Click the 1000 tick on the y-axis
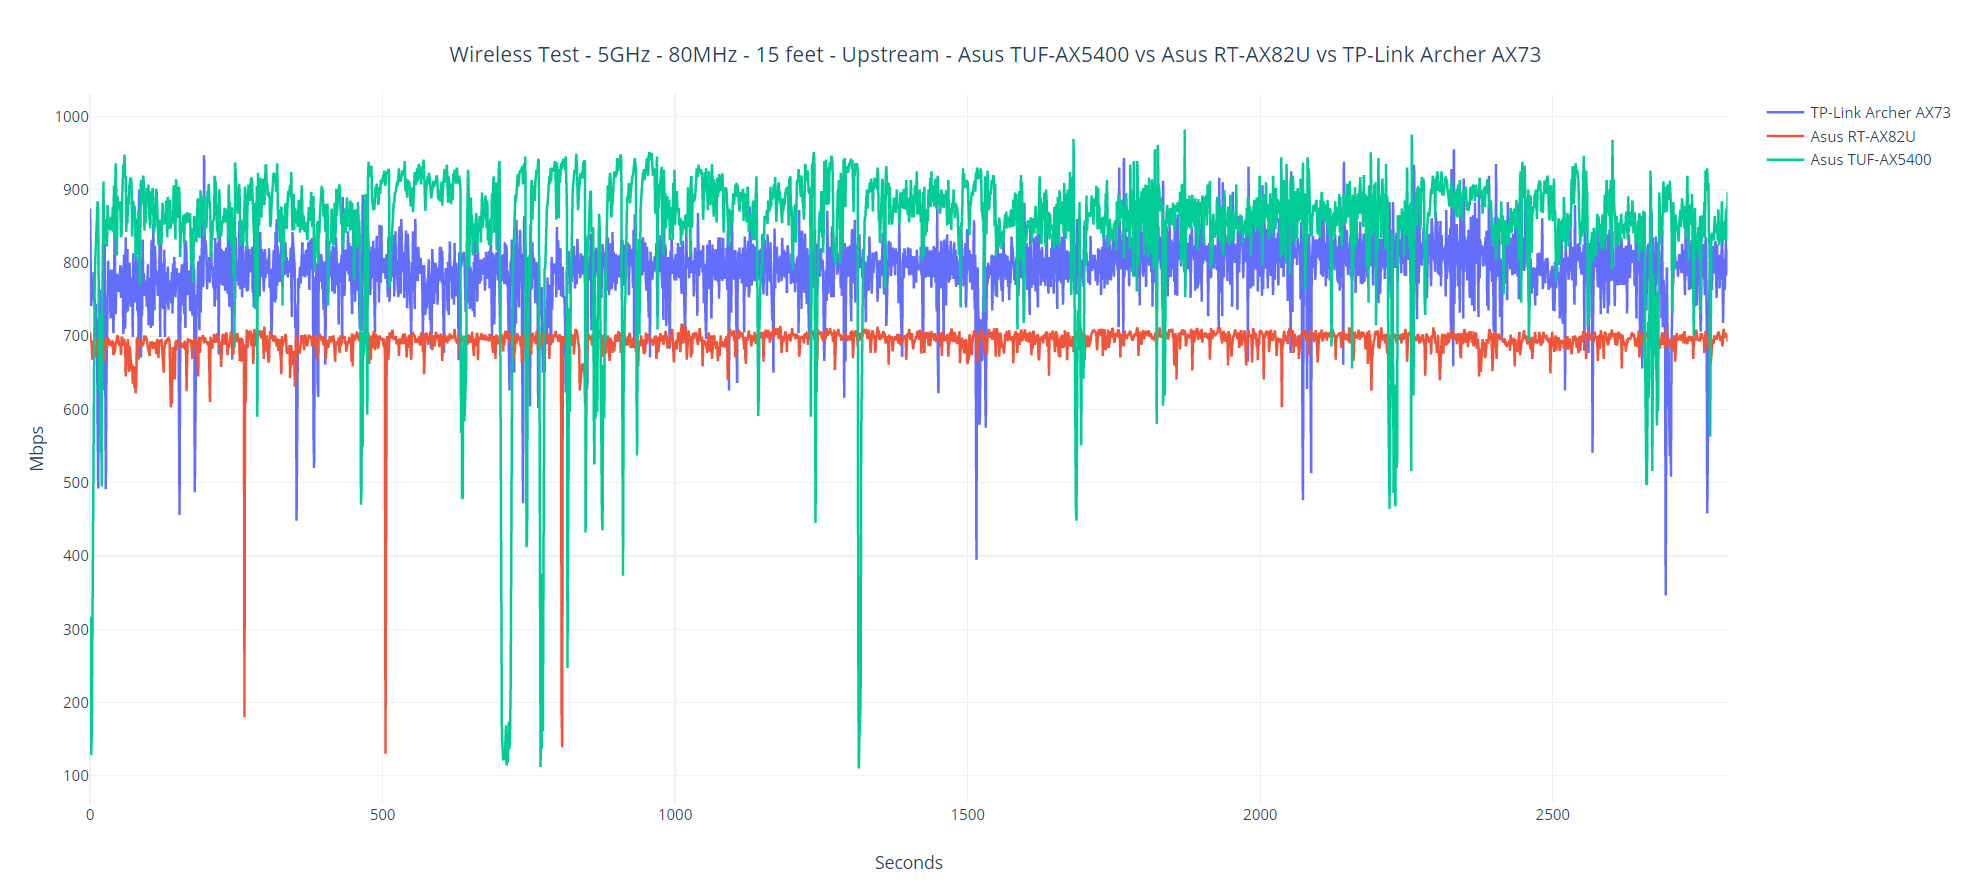The width and height of the screenshot is (1970, 890). pos(72,117)
